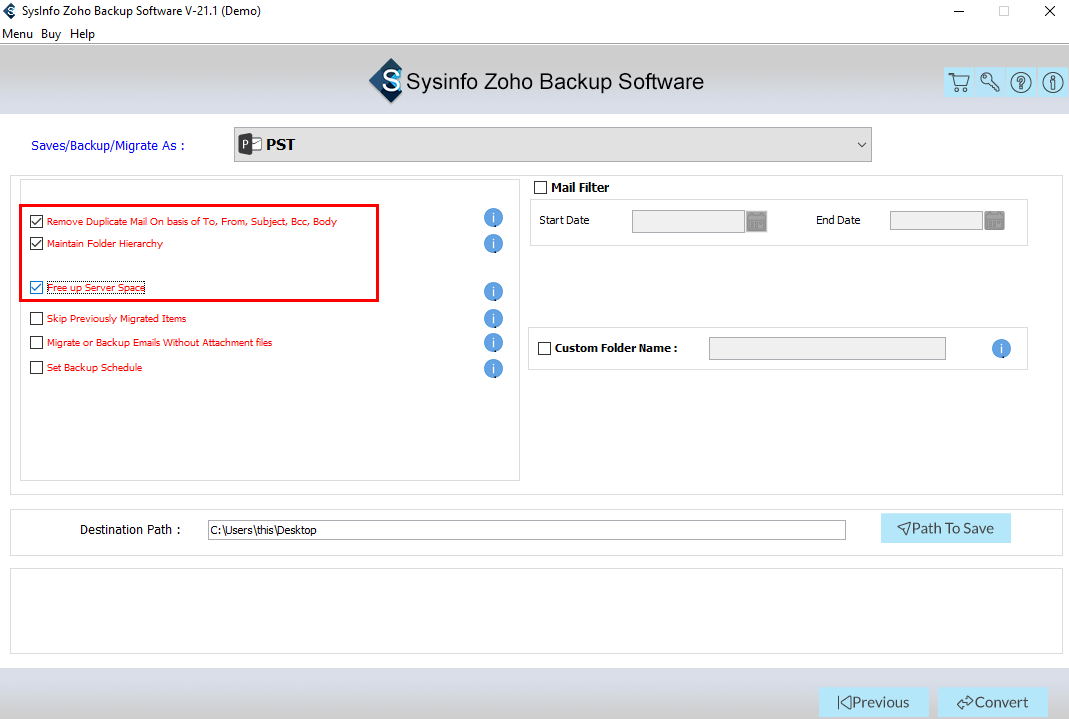This screenshot has width=1069, height=719.
Task: Uncheck Maintain Folder Hierarchy
Action: (37, 243)
